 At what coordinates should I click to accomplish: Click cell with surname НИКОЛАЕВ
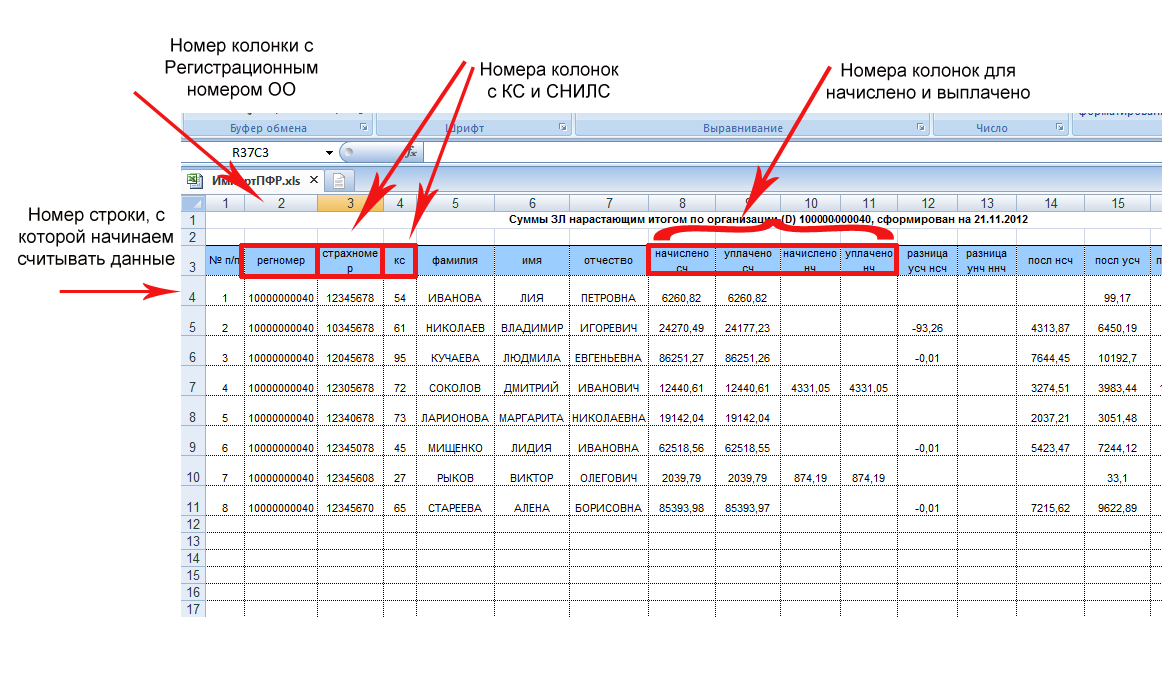pos(455,322)
